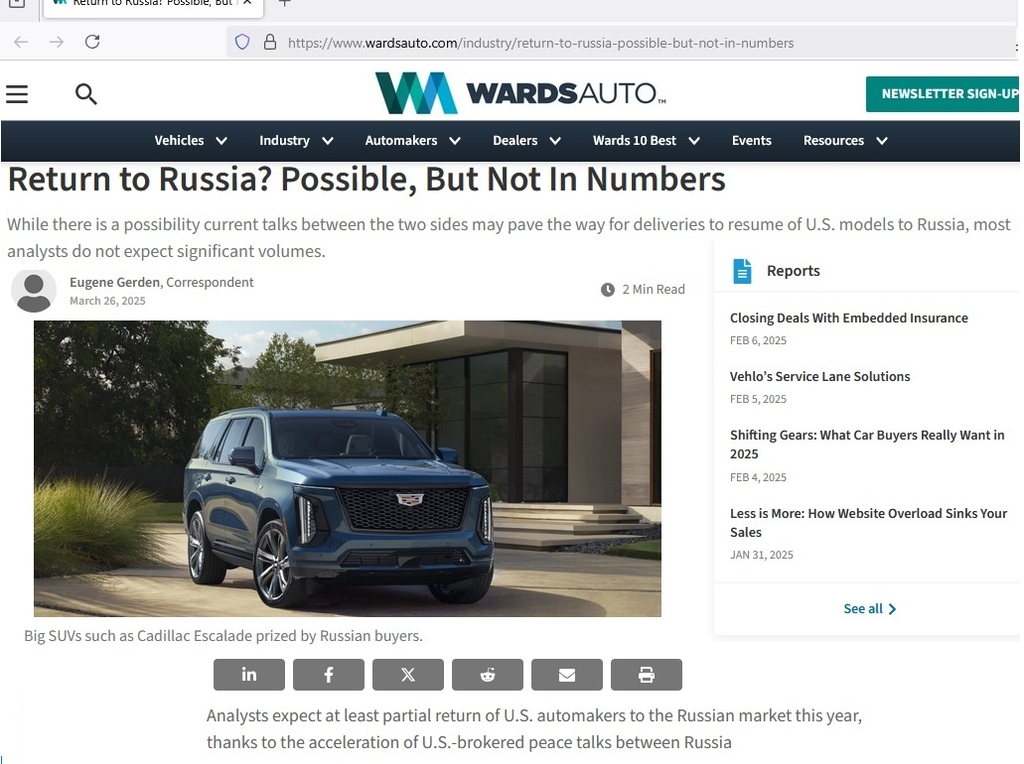Expand the Vehicles menu chevron
The height and width of the screenshot is (764, 1024).
click(221, 141)
